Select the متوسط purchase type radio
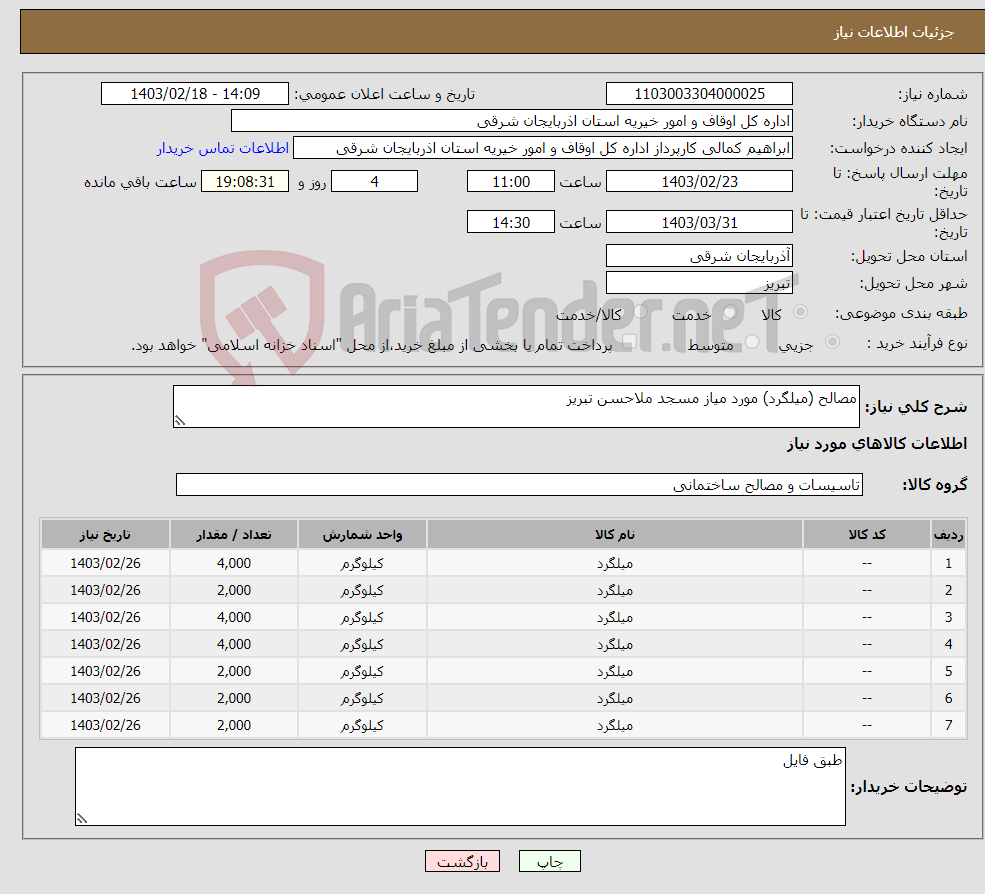This screenshot has width=985, height=894. 752,342
